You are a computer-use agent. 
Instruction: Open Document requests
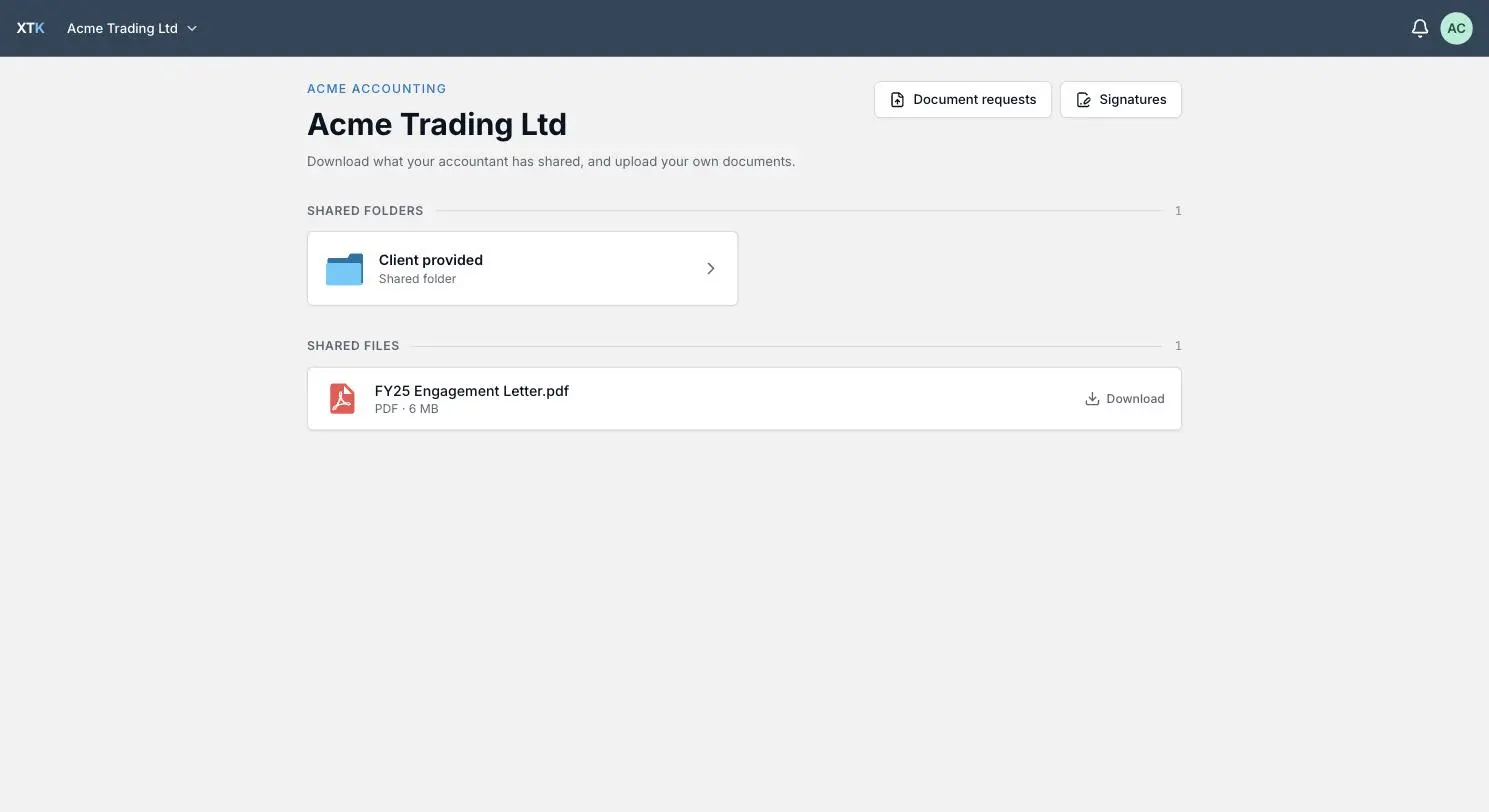tap(962, 100)
